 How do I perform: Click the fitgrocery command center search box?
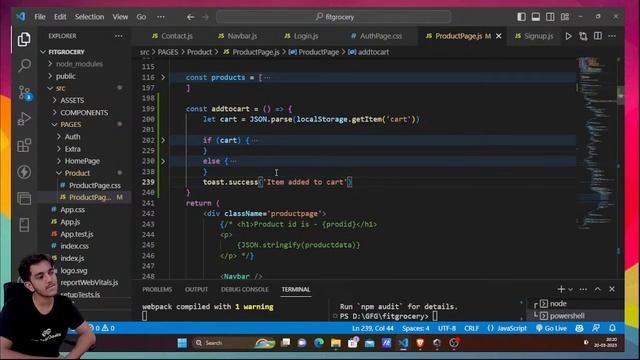(x=334, y=17)
